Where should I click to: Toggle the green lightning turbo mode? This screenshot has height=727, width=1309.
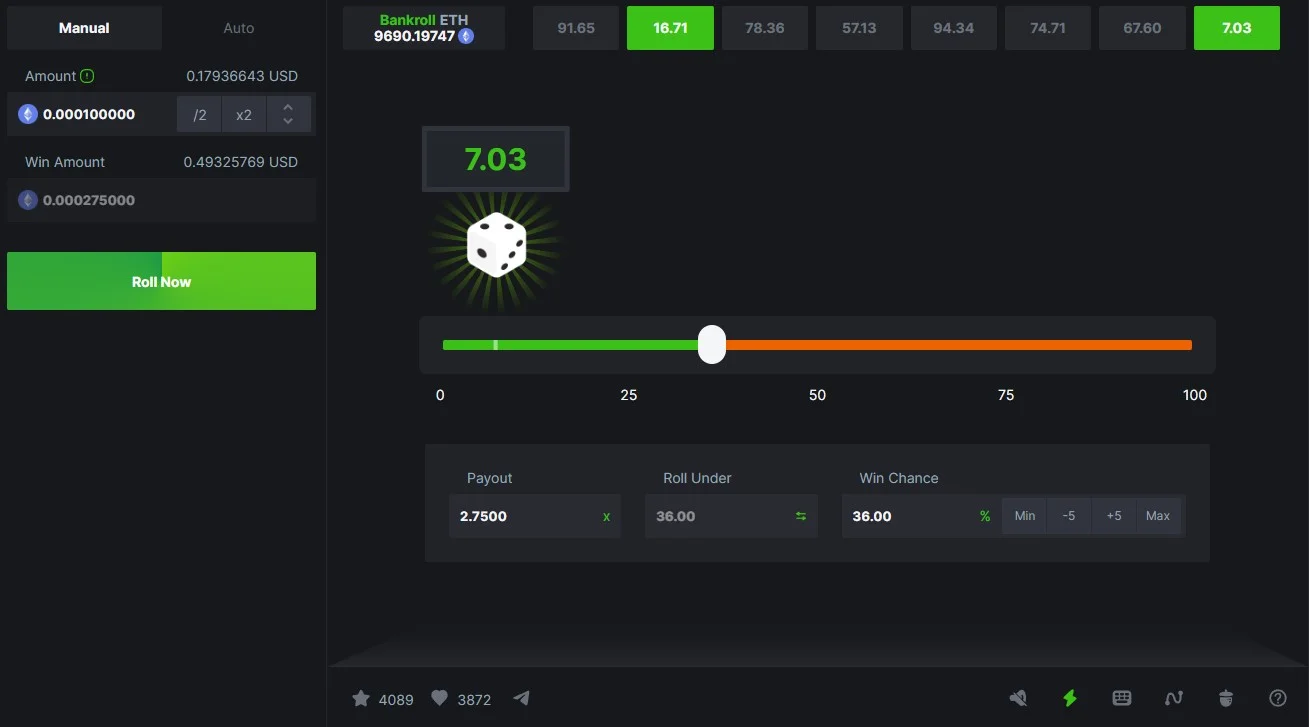pos(1070,698)
